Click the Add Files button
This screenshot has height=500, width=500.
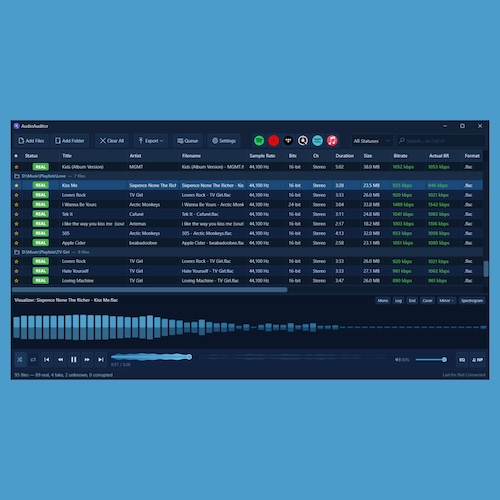coord(31,141)
